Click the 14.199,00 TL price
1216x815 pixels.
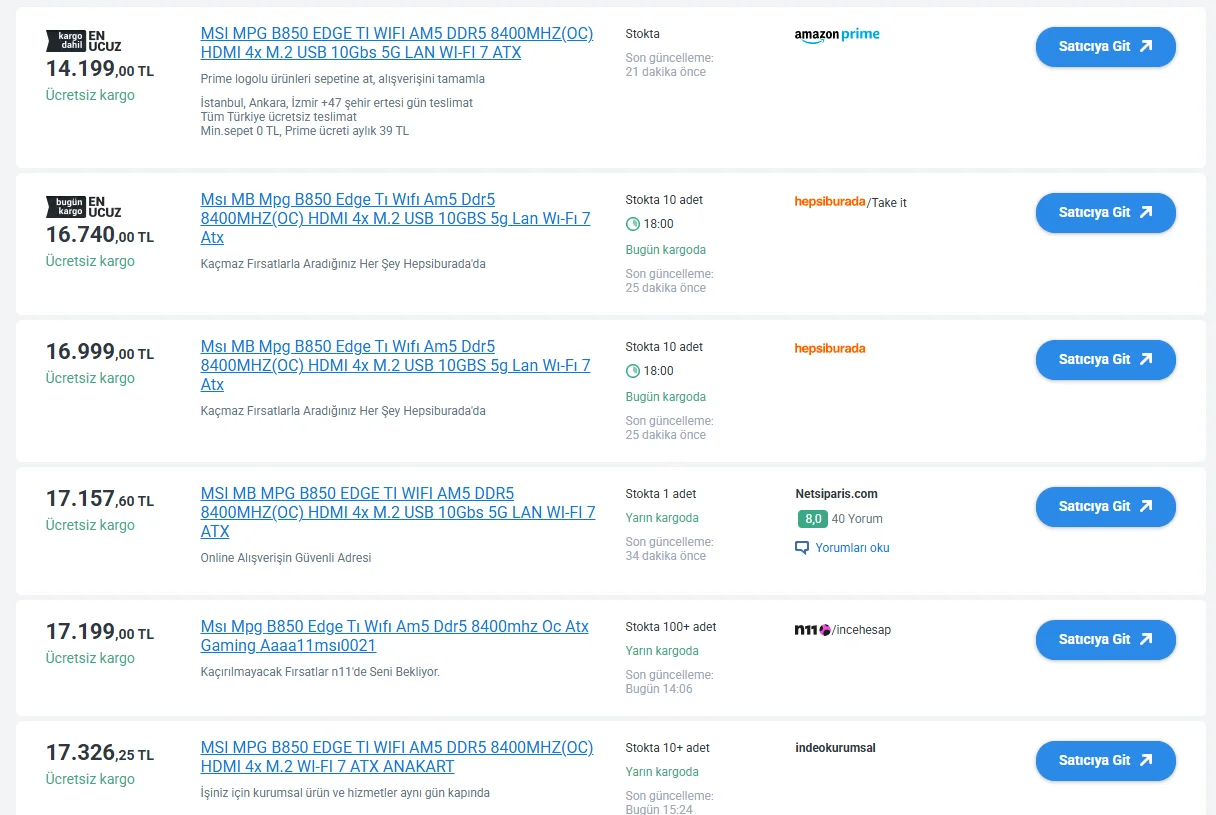(x=100, y=69)
